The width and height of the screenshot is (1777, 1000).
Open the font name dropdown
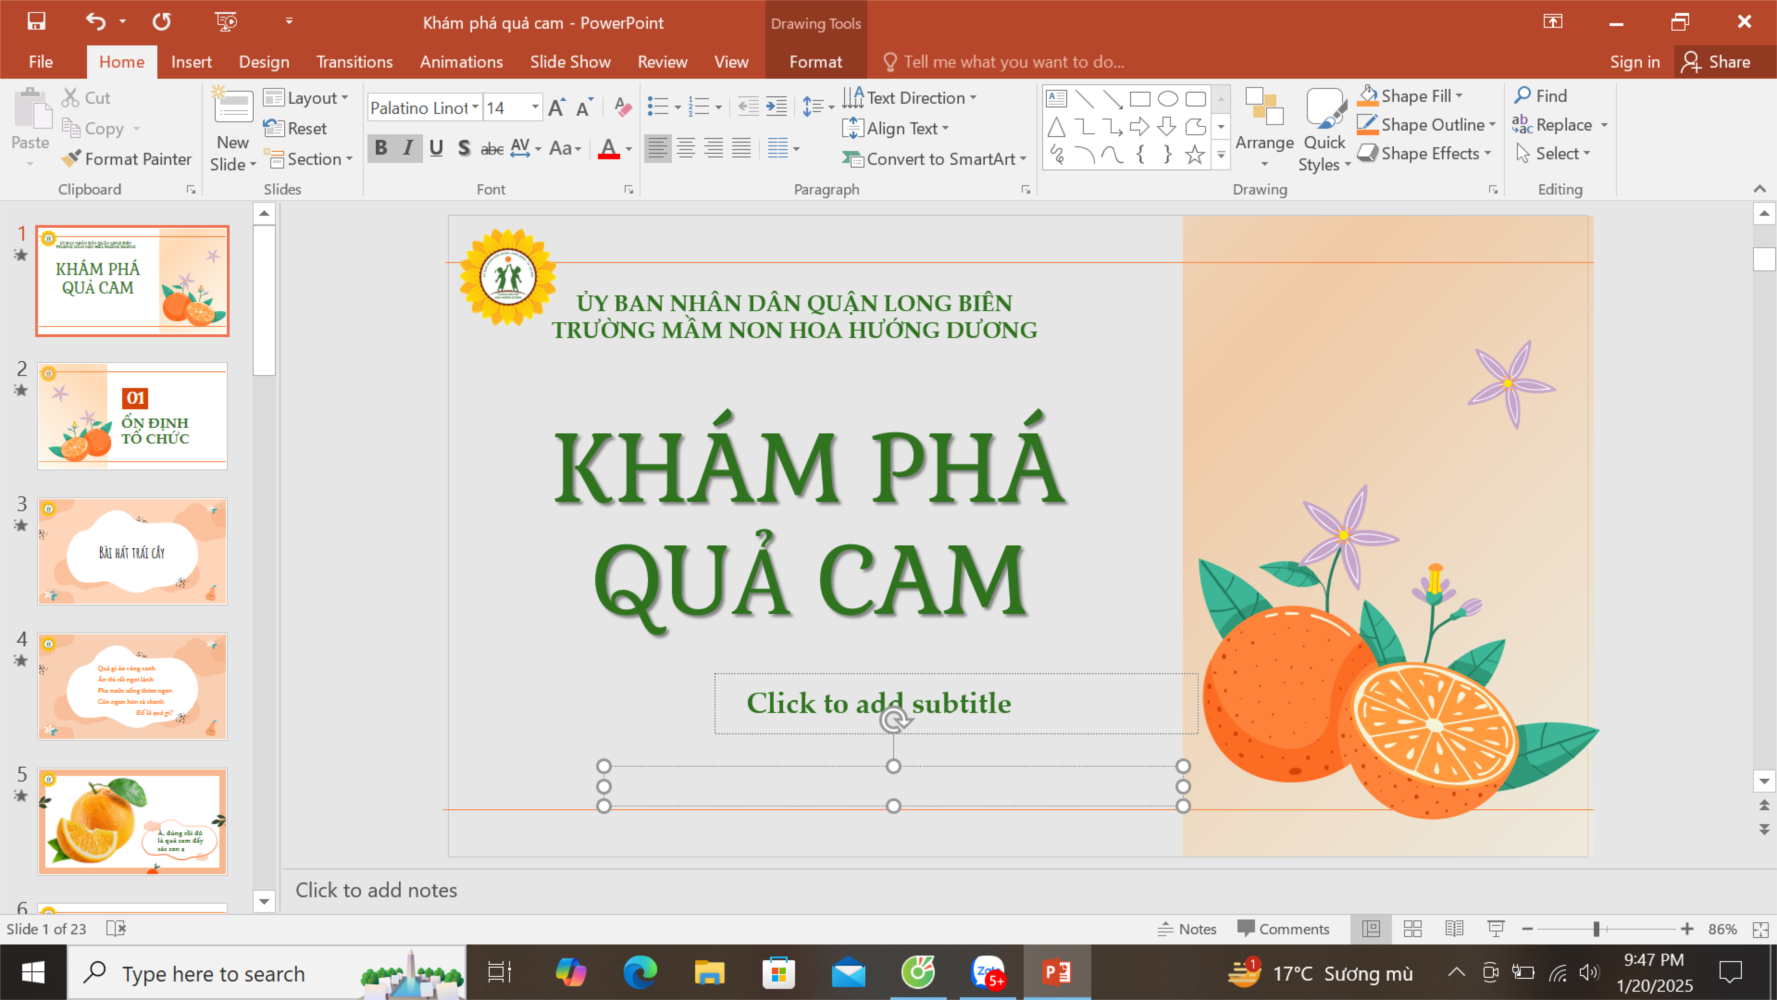(475, 108)
